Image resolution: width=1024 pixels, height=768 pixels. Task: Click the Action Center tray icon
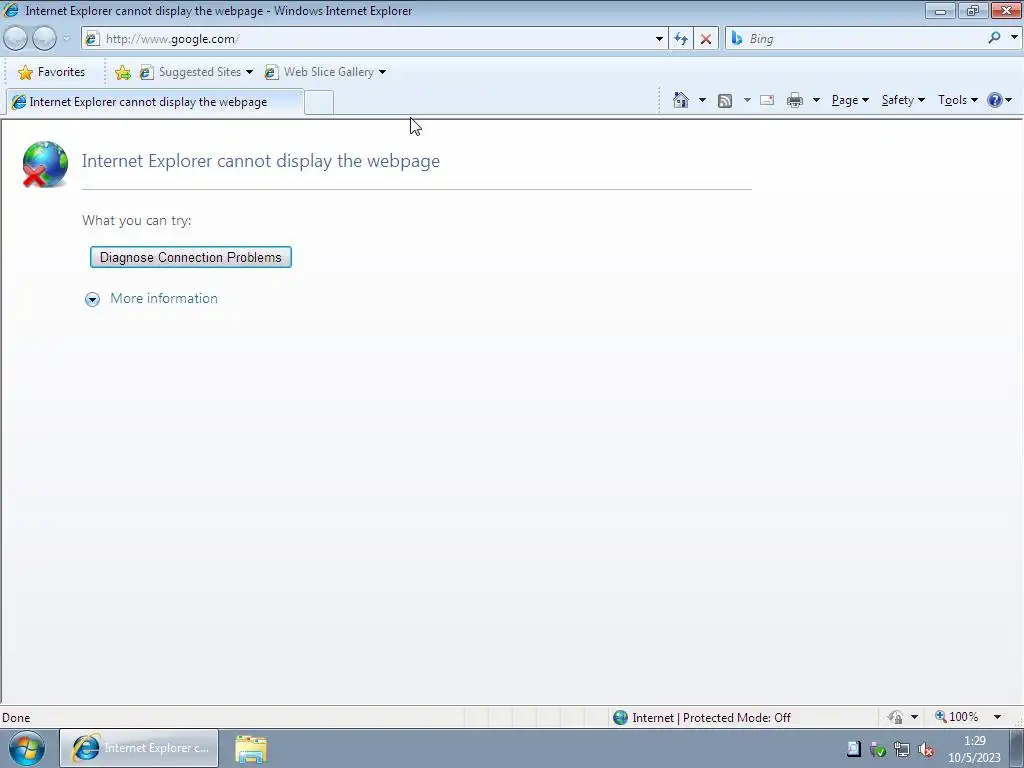(x=854, y=748)
